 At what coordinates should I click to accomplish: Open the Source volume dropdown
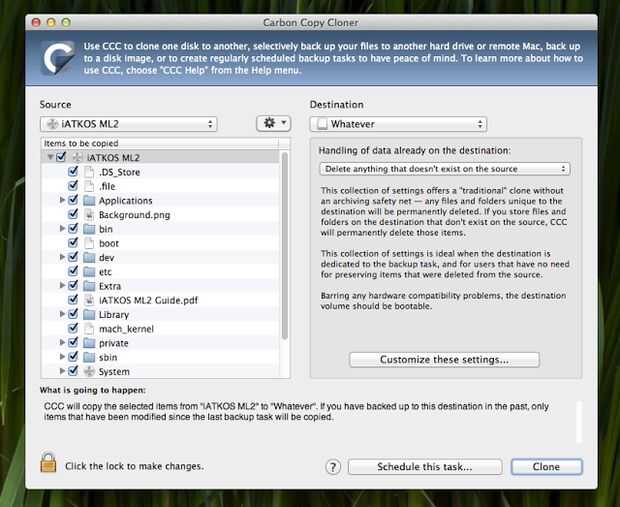[x=129, y=124]
